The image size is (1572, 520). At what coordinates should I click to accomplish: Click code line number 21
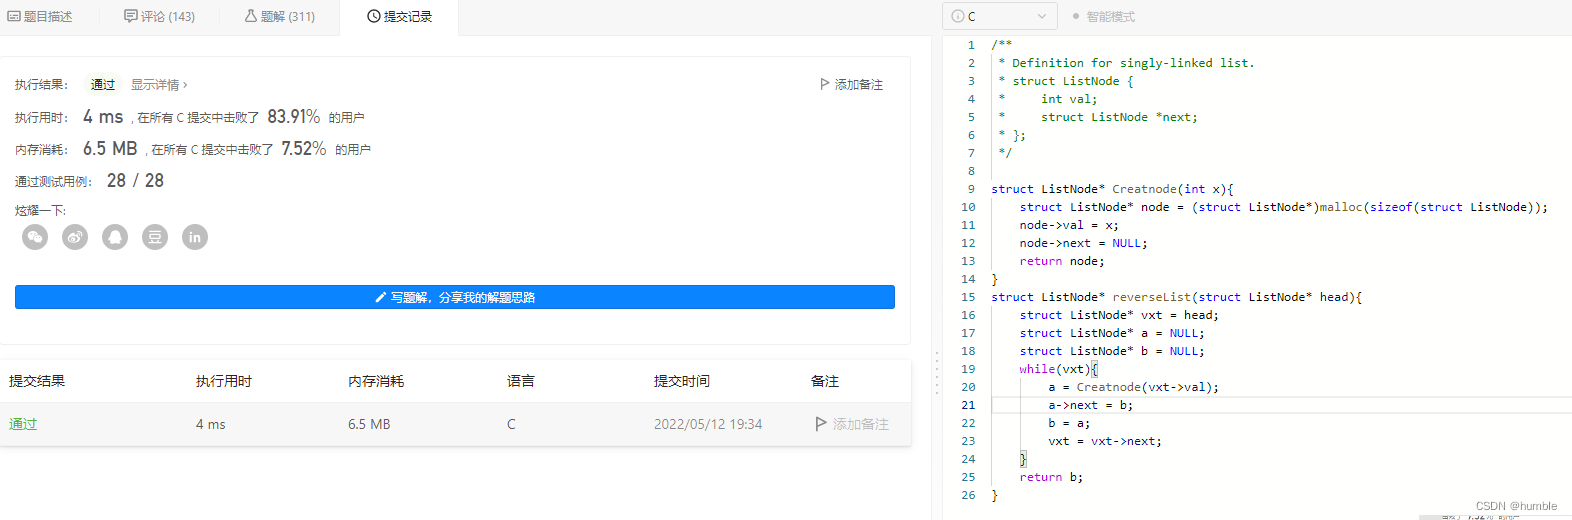(968, 405)
